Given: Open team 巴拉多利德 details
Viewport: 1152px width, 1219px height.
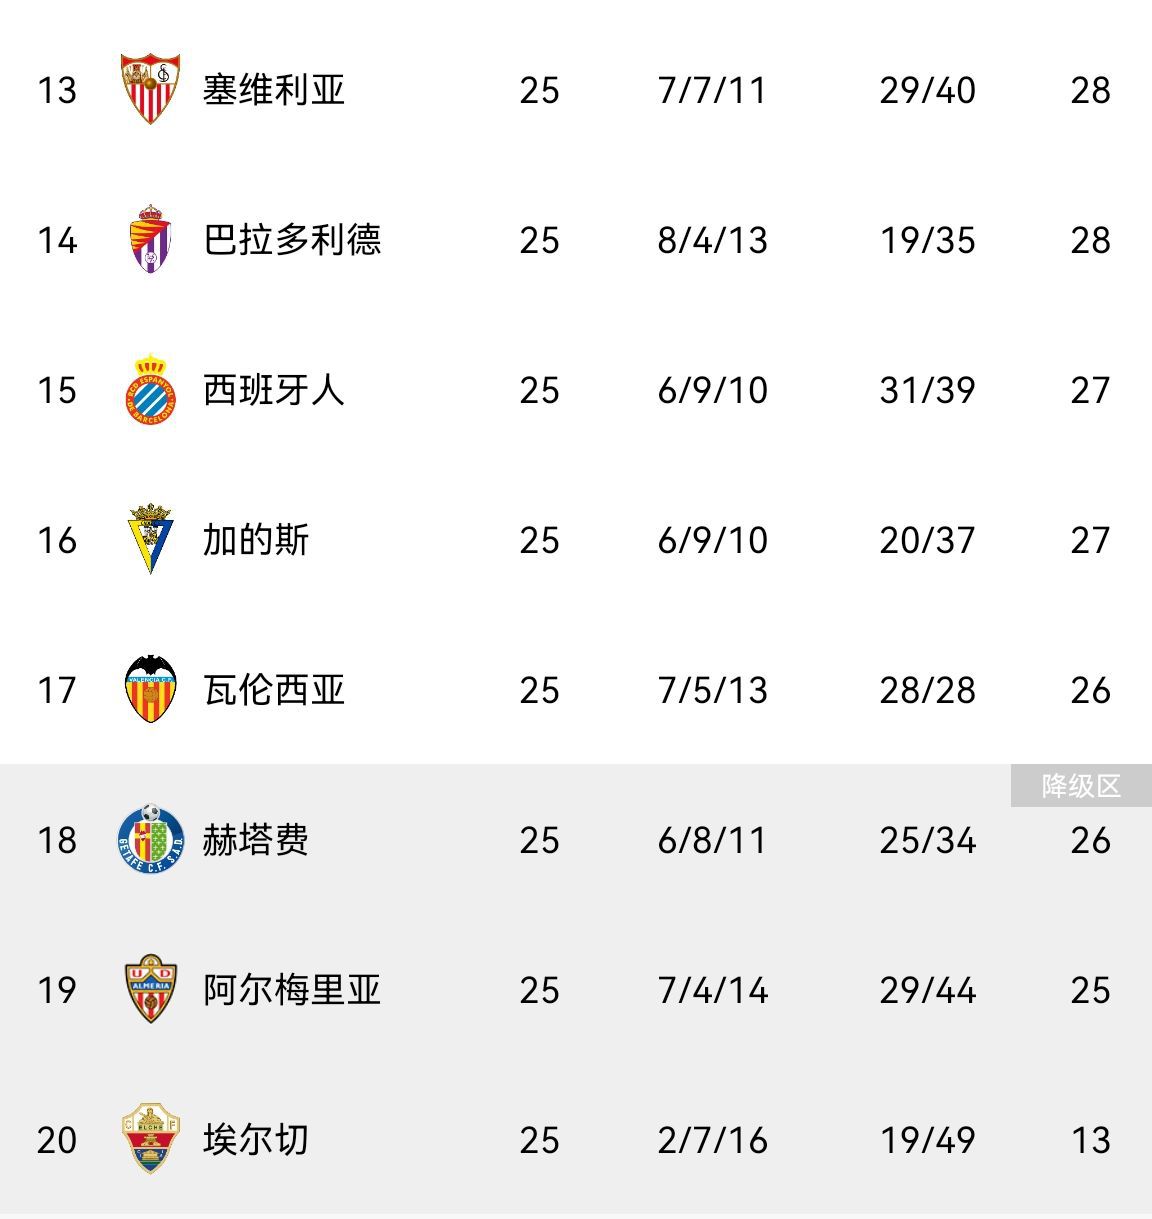Looking at the screenshot, I should [x=291, y=240].
